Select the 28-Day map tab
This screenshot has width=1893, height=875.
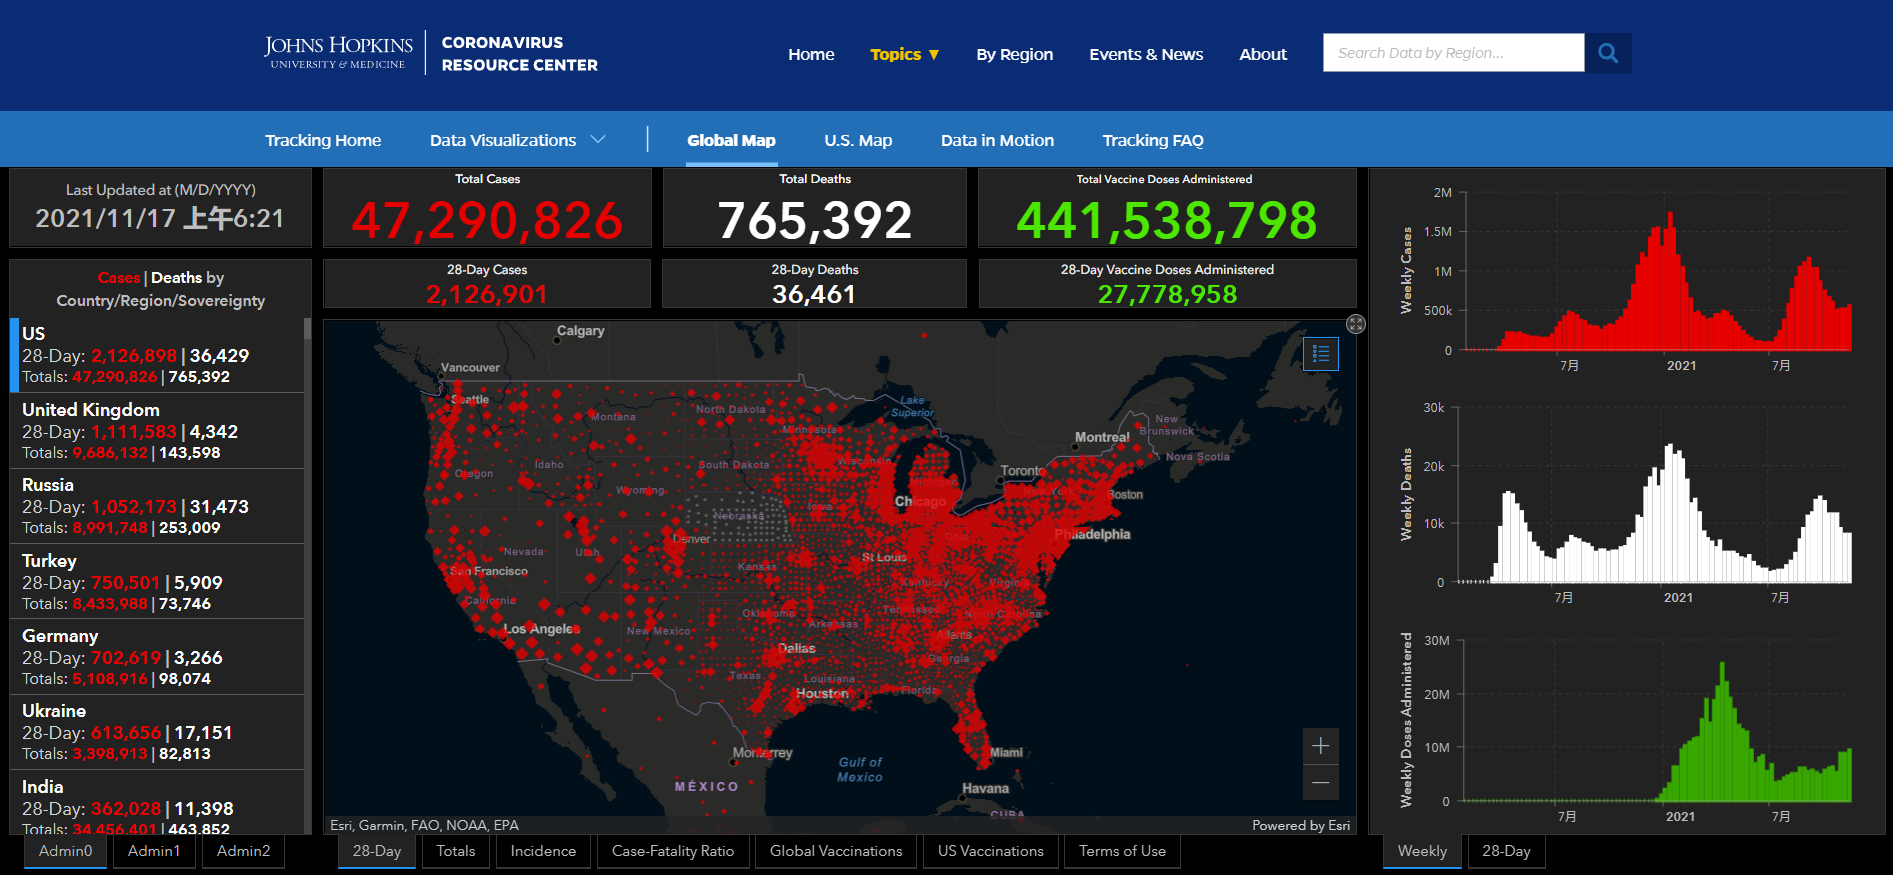[x=377, y=851]
